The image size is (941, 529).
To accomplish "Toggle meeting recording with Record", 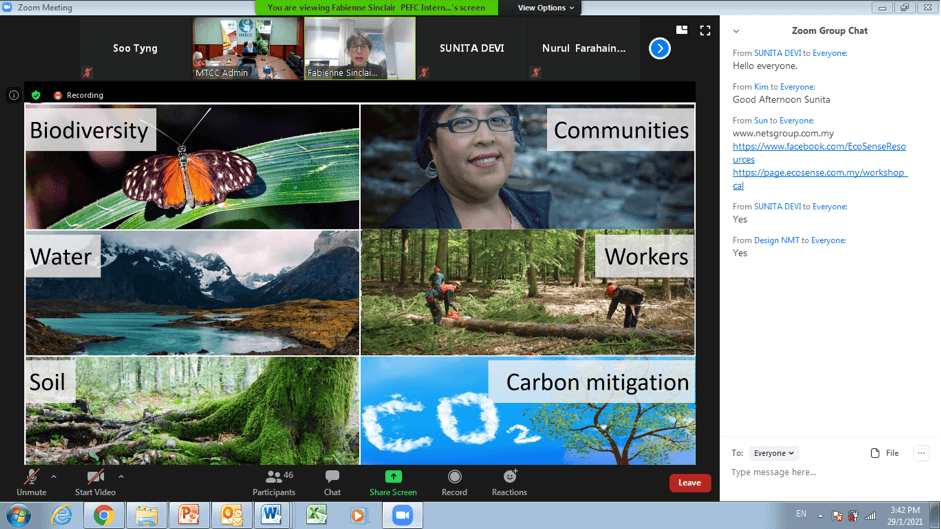I will click(x=454, y=482).
